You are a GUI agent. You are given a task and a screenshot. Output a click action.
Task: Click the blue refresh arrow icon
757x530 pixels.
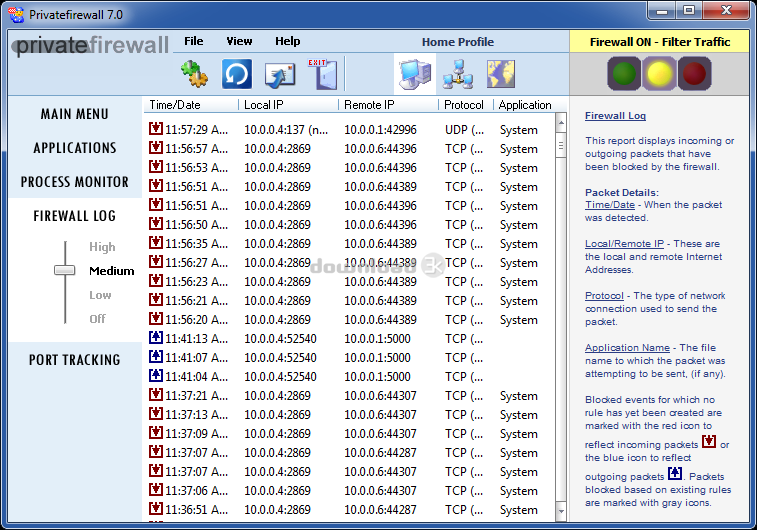tap(236, 74)
